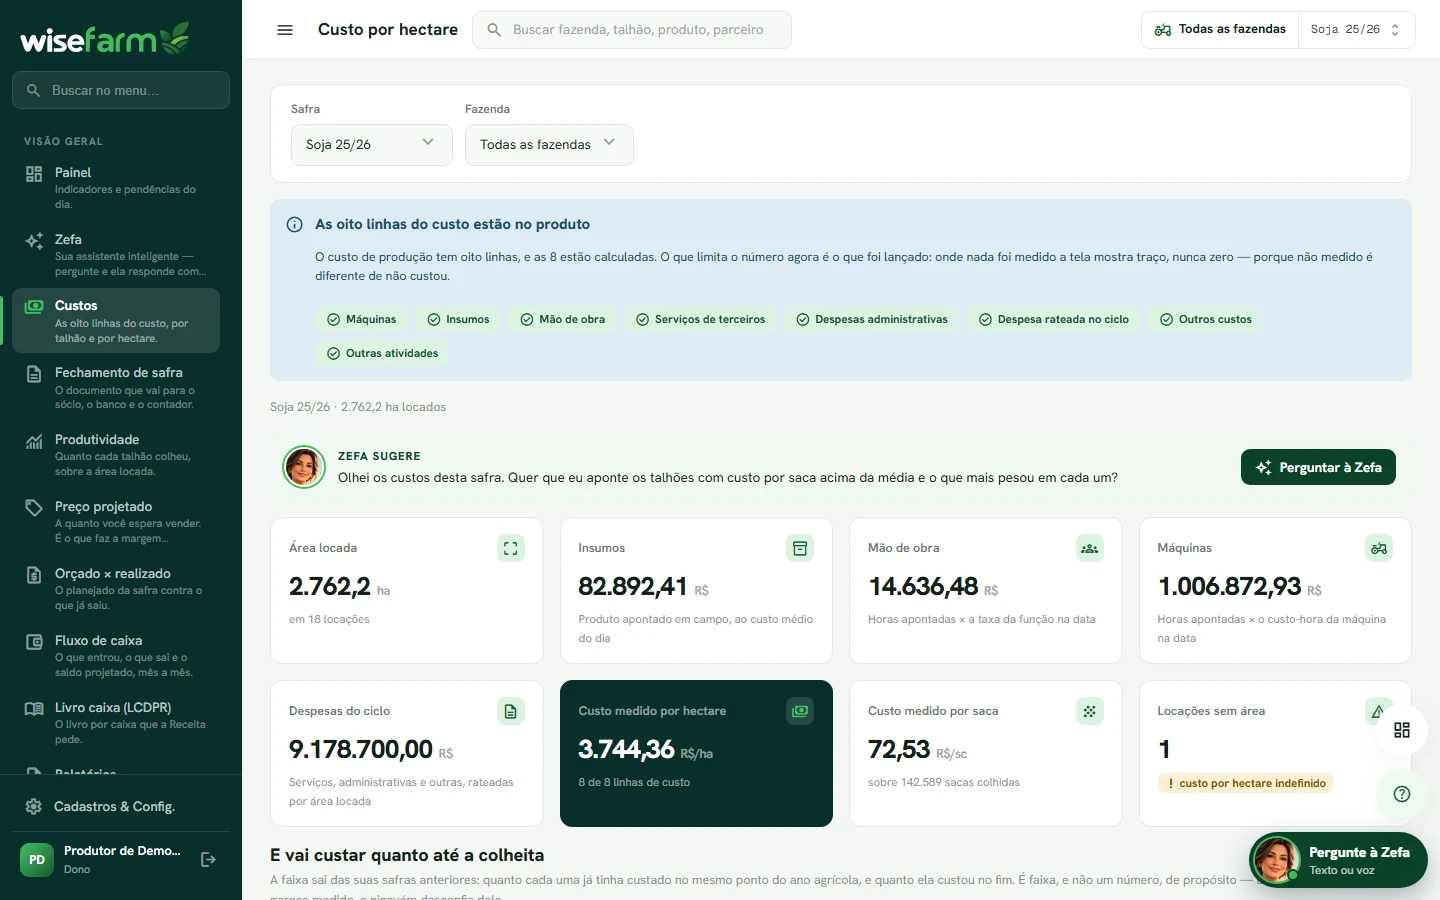
Task: Click the Custo medido por hectare icon
Action: point(800,711)
